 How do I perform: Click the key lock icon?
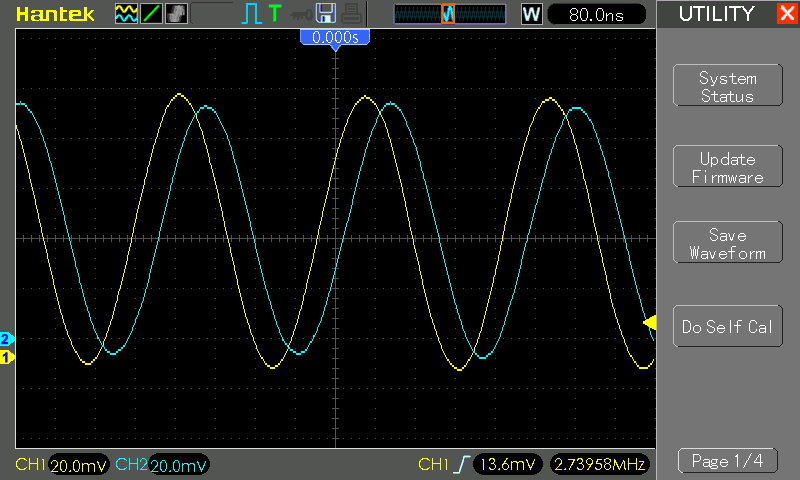pos(301,15)
